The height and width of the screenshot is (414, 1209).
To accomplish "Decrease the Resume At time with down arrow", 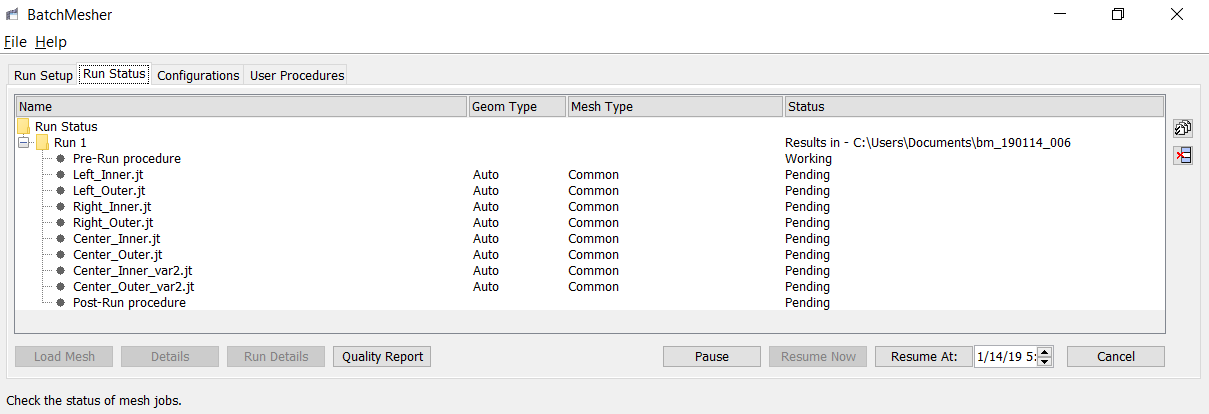I will point(1045,361).
